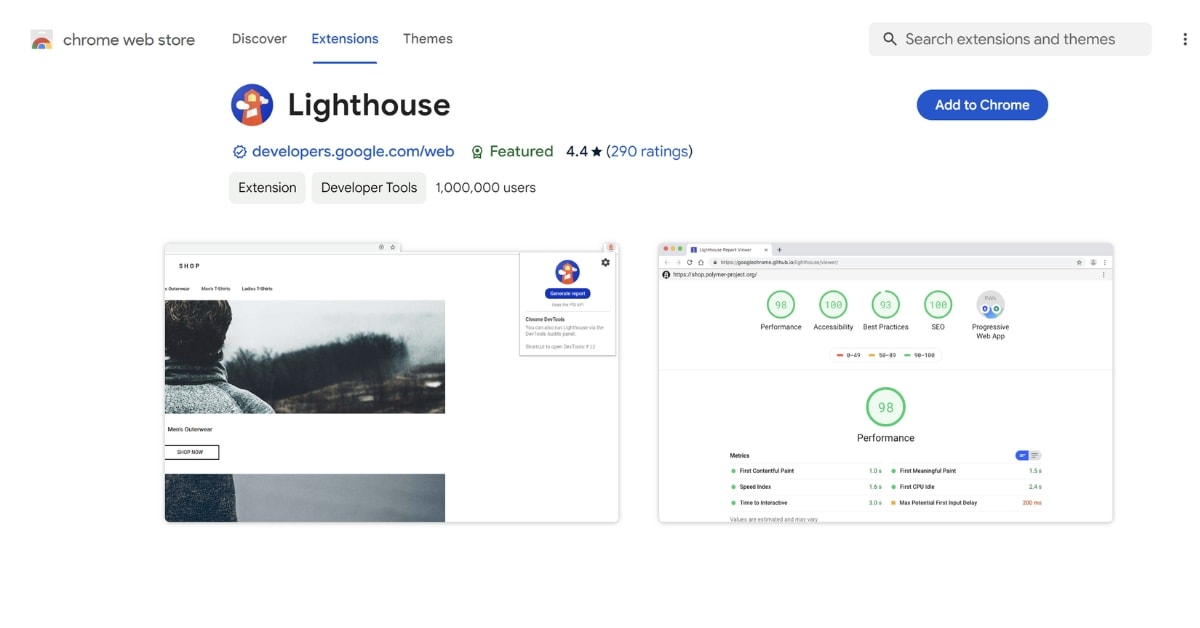Image resolution: width=1200 pixels, height=628 pixels.
Task: Open the Extensions tab
Action: (345, 39)
